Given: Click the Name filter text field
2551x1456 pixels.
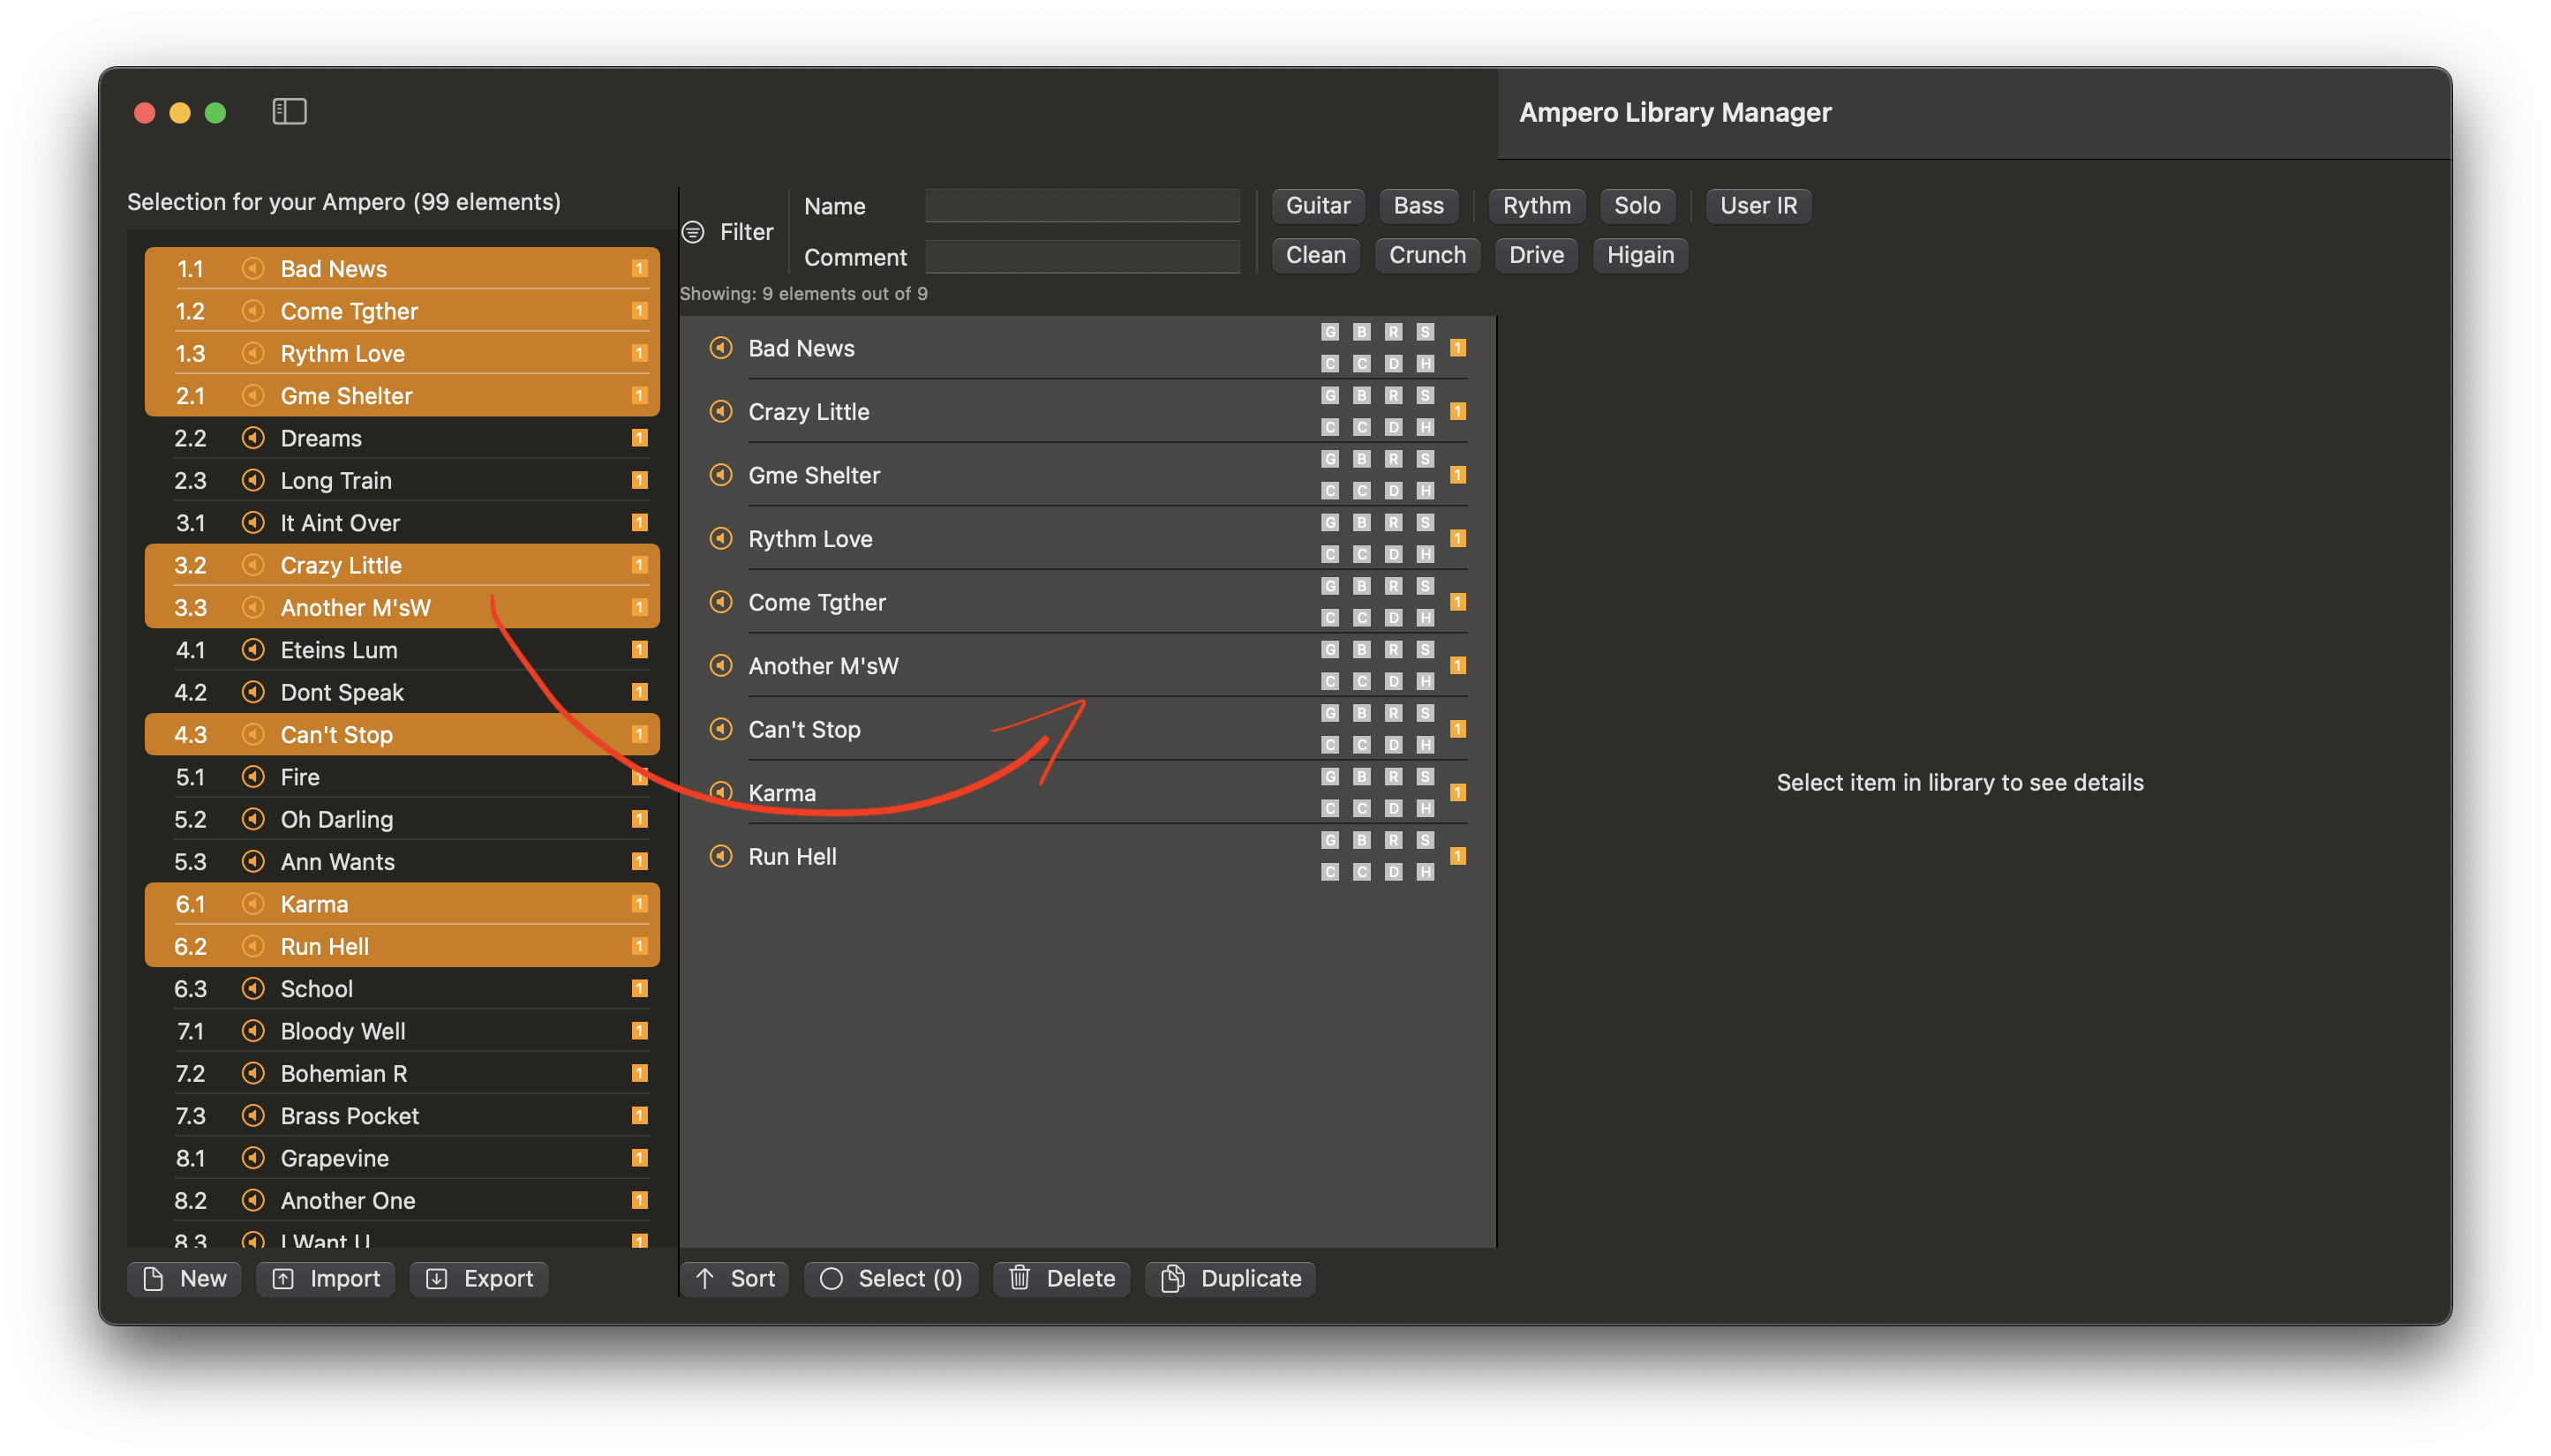Looking at the screenshot, I should 1082,206.
